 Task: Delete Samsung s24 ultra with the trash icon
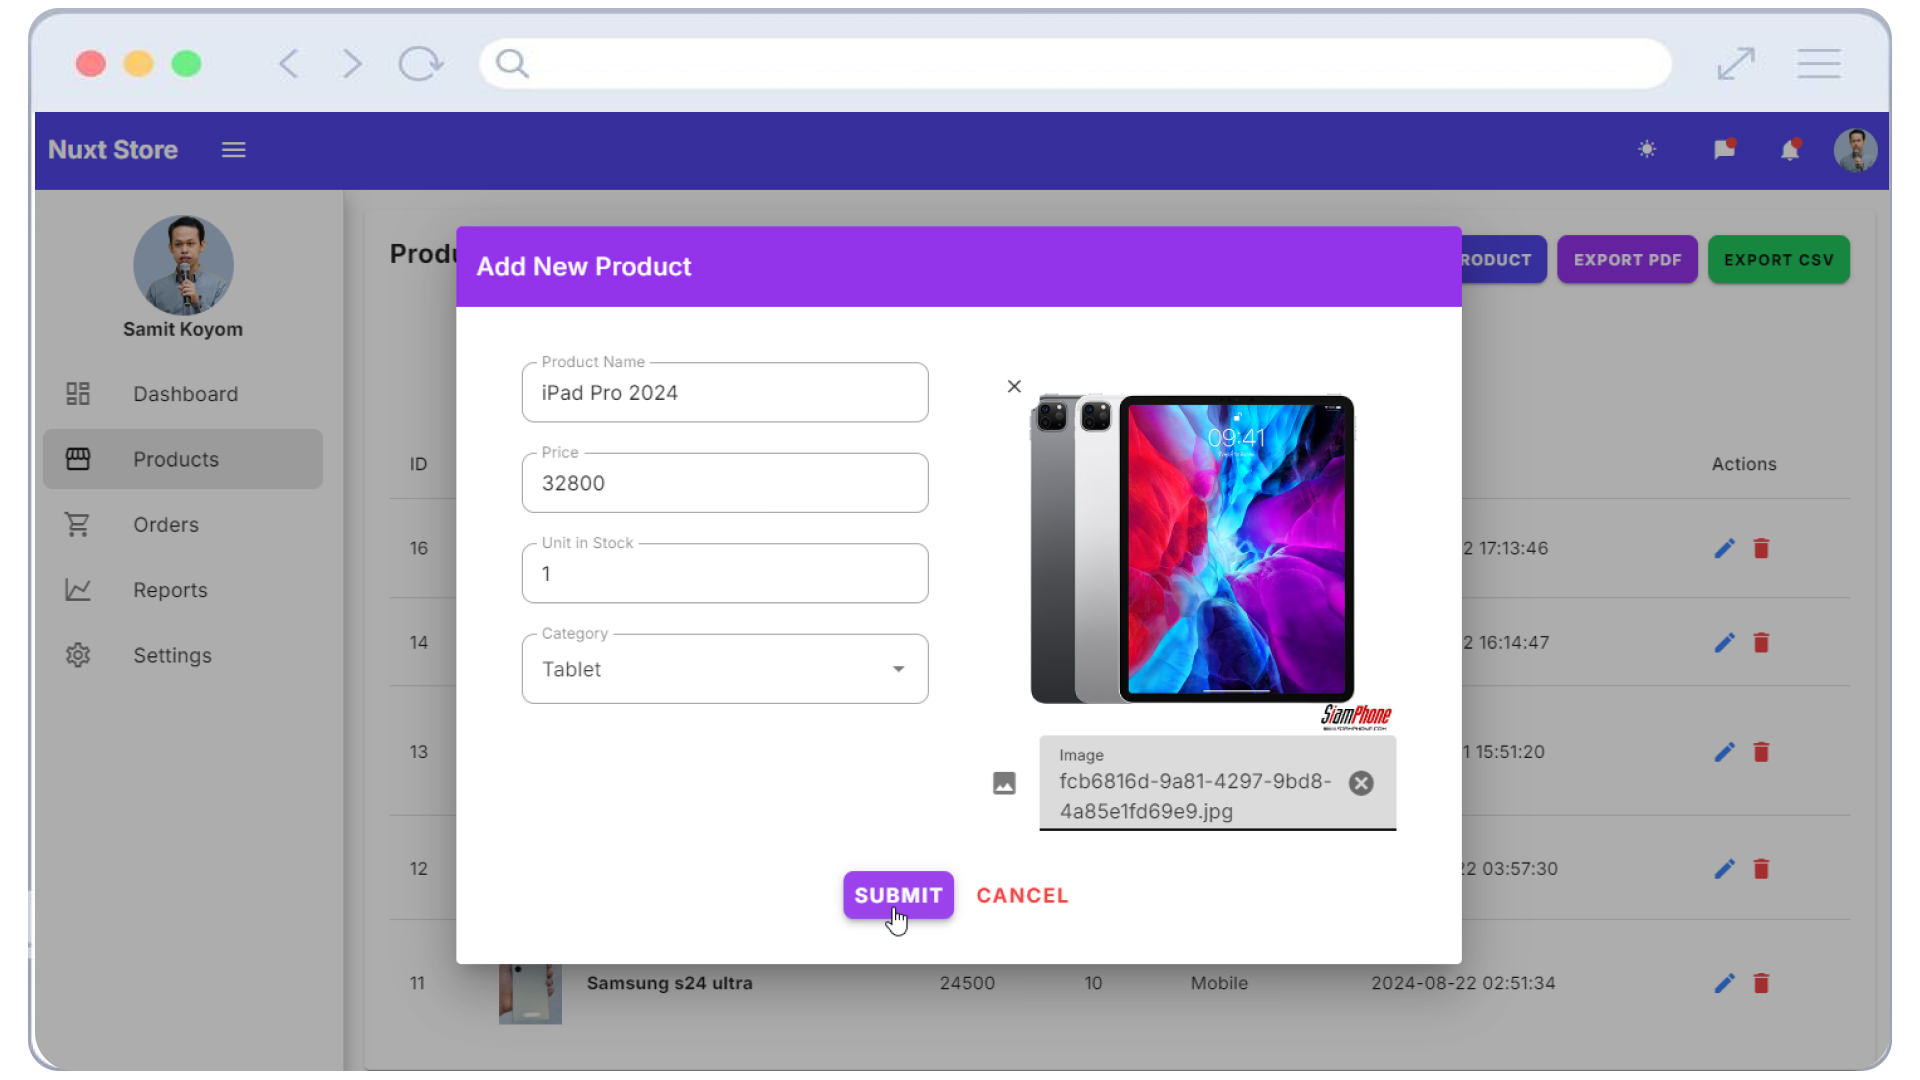(1761, 983)
